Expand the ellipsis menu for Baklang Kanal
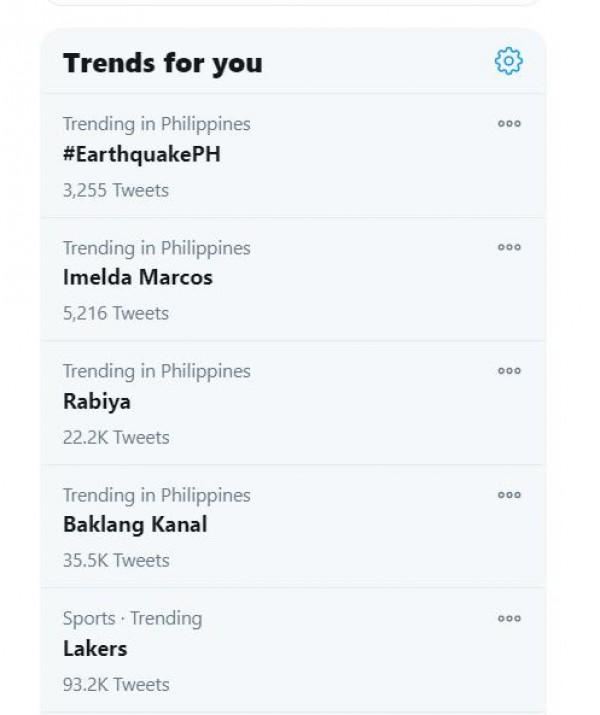 [x=509, y=494]
